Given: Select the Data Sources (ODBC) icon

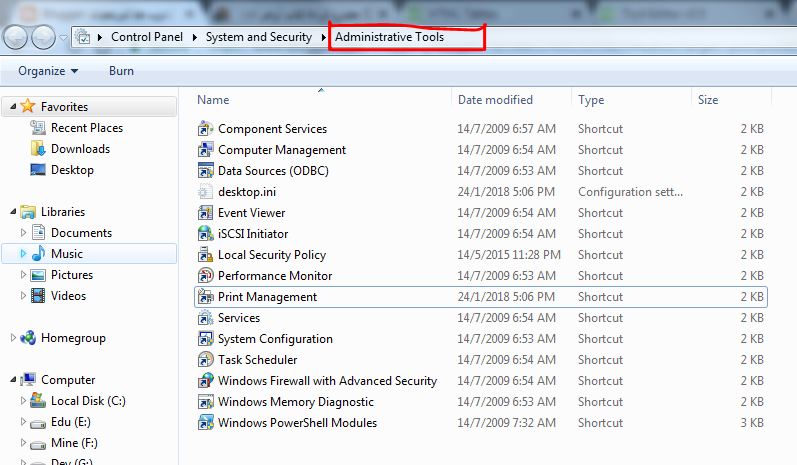Looking at the screenshot, I should [205, 170].
